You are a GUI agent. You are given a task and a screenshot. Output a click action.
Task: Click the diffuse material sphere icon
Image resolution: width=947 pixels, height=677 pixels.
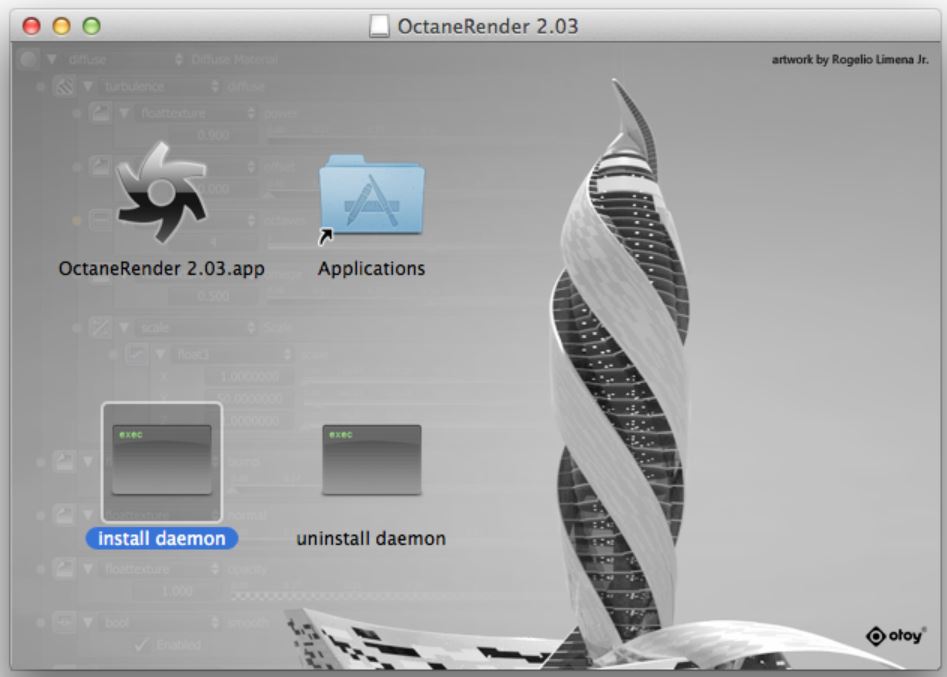click(29, 59)
